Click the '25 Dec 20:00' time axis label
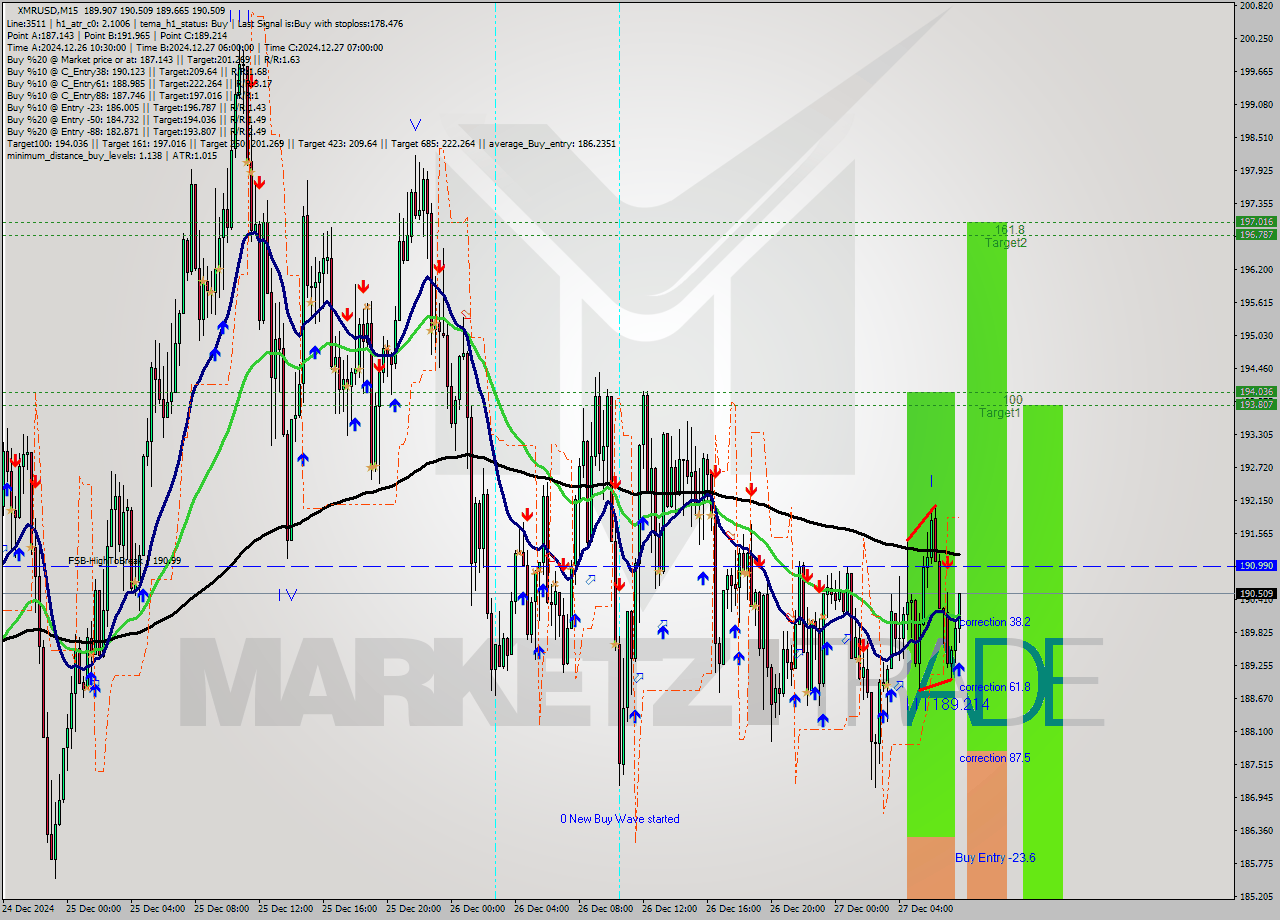 coord(413,909)
